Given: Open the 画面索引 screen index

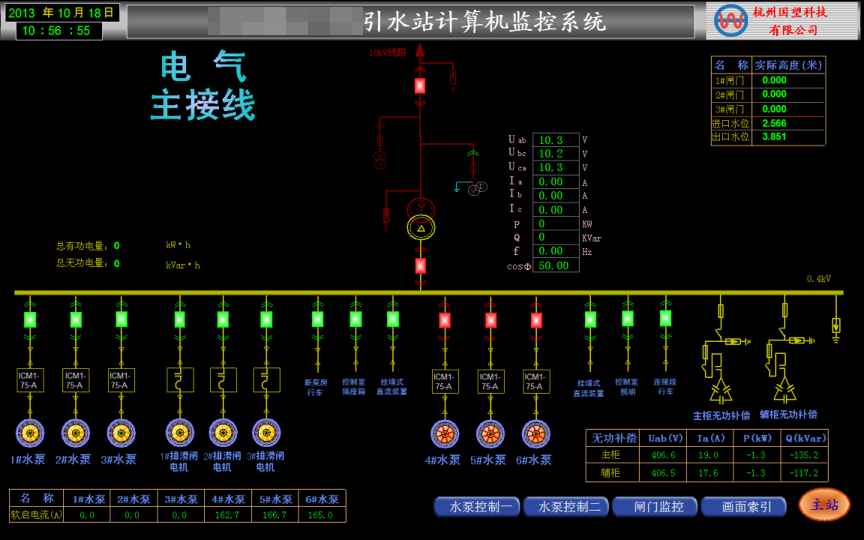Looking at the screenshot, I should 743,507.
